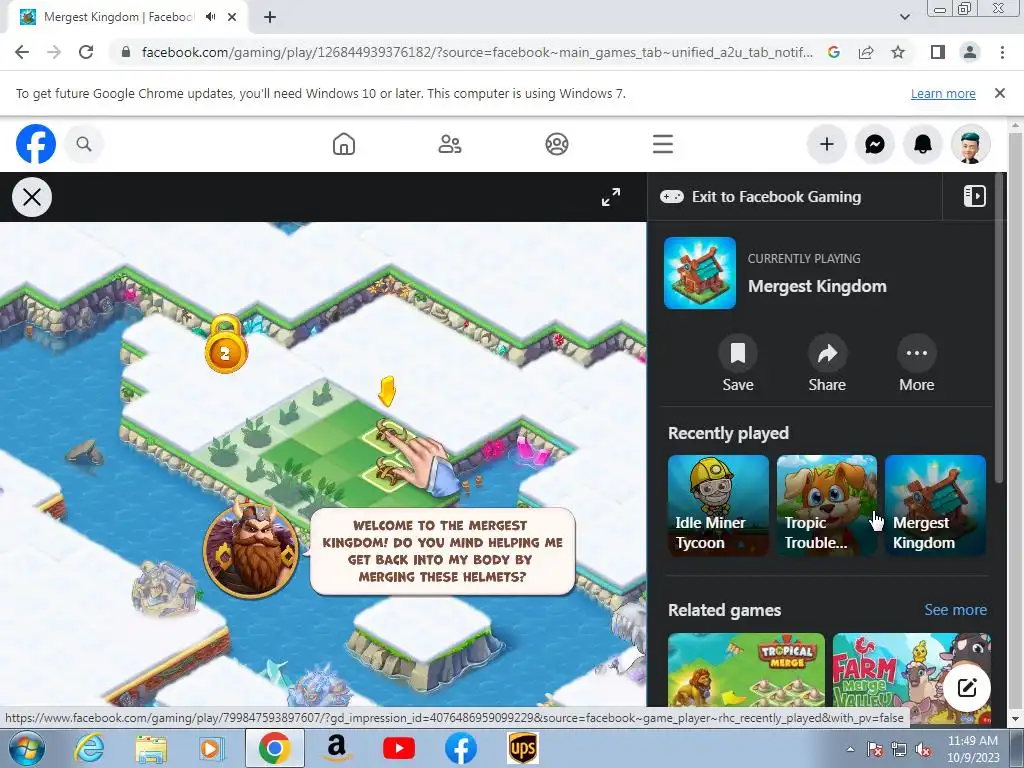
Task: Open the UPS taskbar shortcut
Action: point(522,748)
